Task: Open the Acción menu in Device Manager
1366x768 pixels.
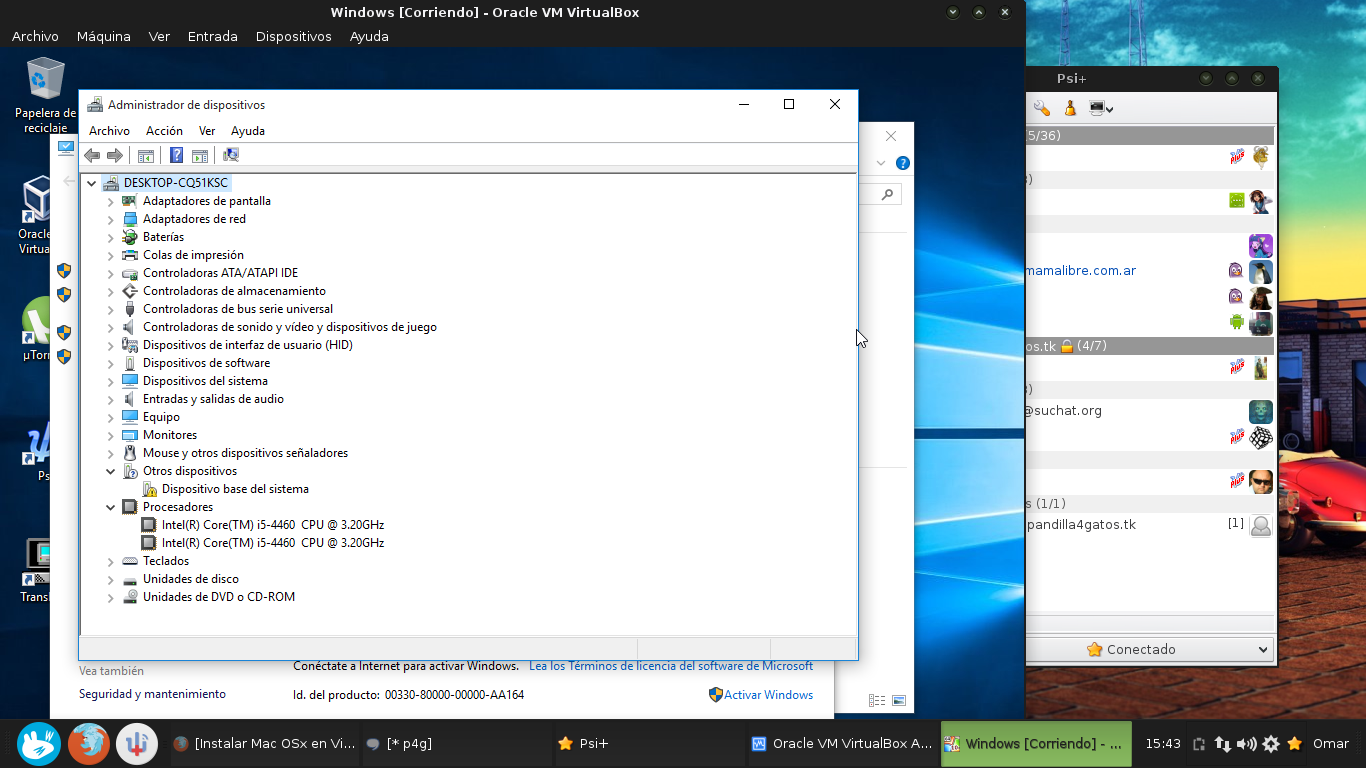Action: [x=164, y=131]
